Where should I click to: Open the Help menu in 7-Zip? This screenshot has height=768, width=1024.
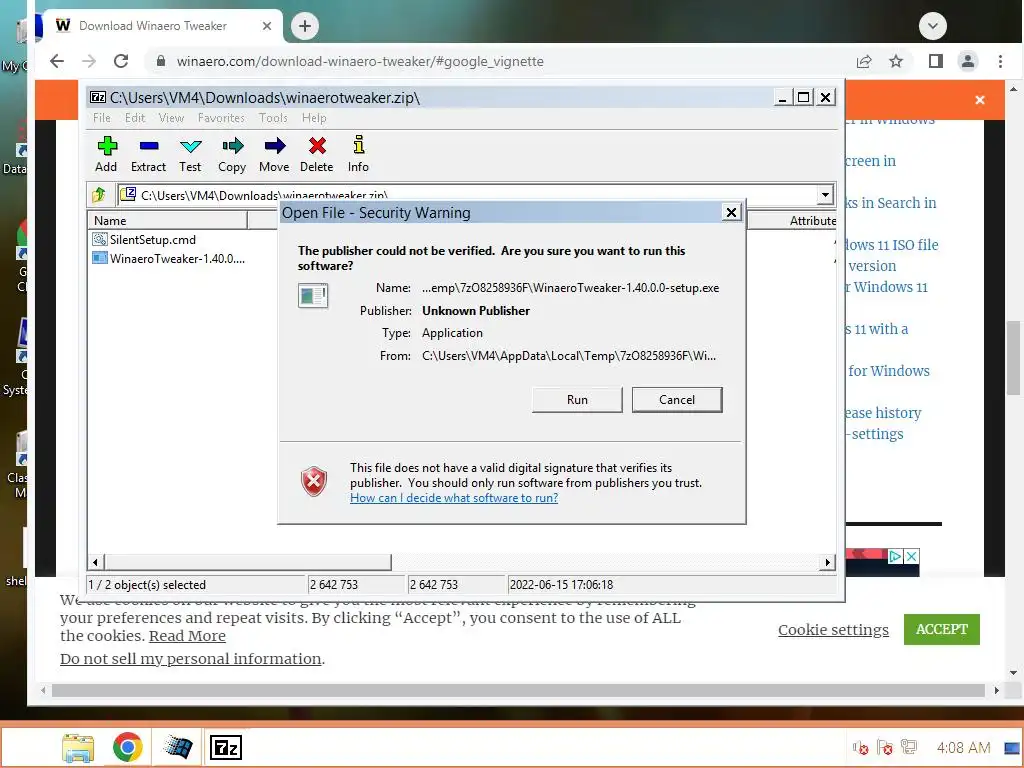pos(314,118)
